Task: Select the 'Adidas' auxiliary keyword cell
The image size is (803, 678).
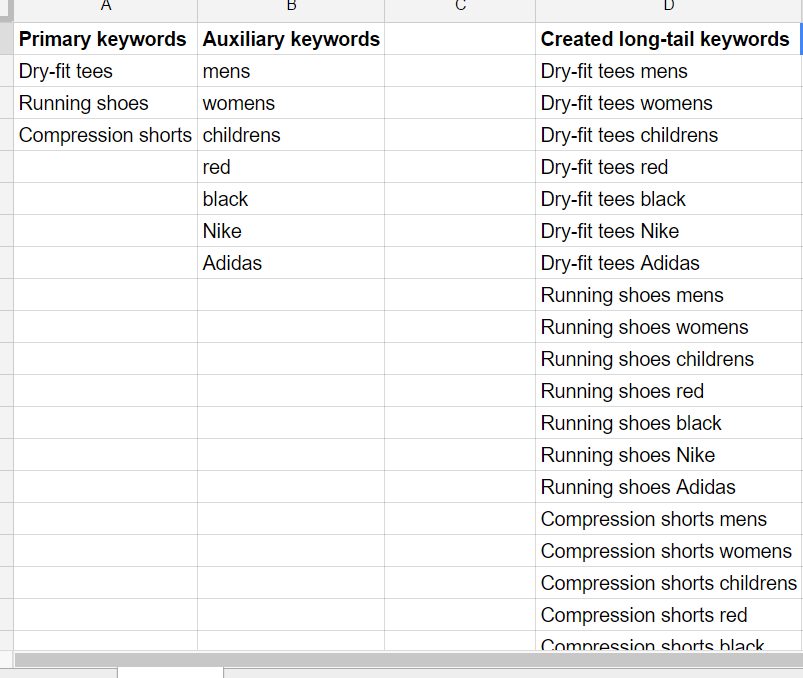Action: [291, 263]
